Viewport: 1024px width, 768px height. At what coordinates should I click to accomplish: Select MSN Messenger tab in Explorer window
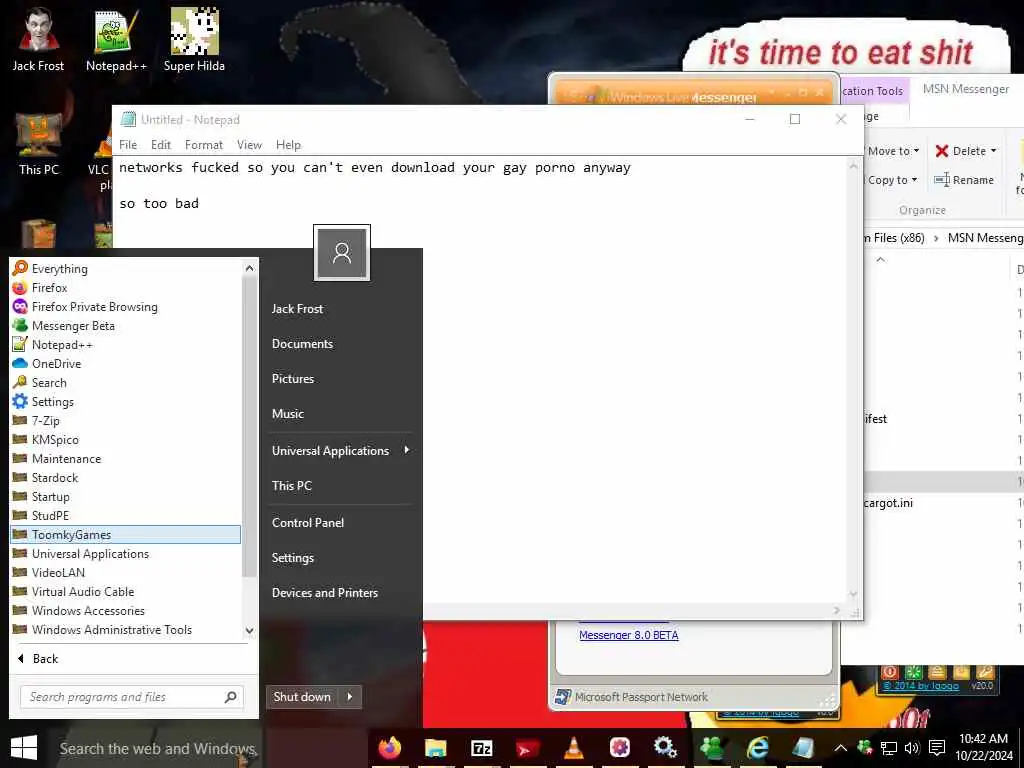(966, 89)
